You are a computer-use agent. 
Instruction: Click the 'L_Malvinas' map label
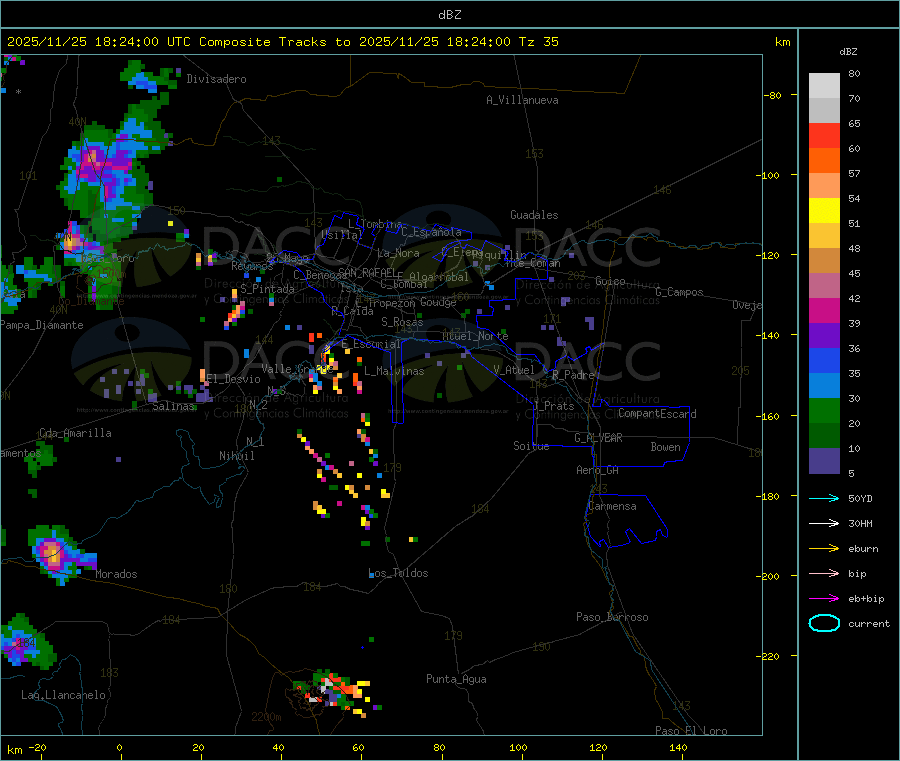394,371
